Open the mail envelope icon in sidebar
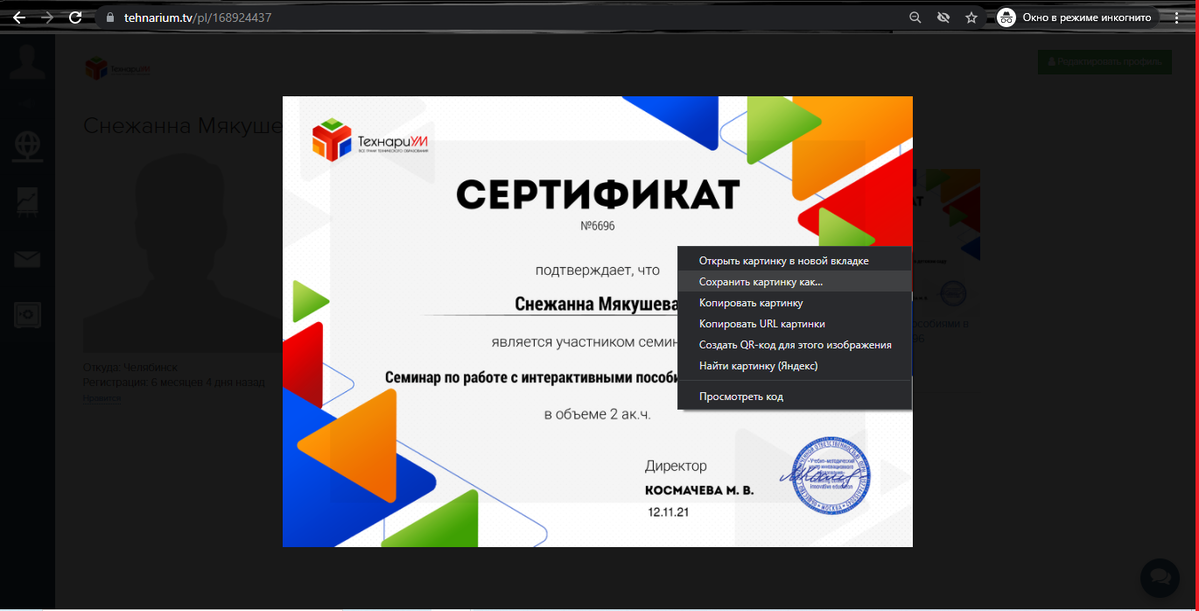Viewport: 1199px width, 611px height. (x=28, y=259)
